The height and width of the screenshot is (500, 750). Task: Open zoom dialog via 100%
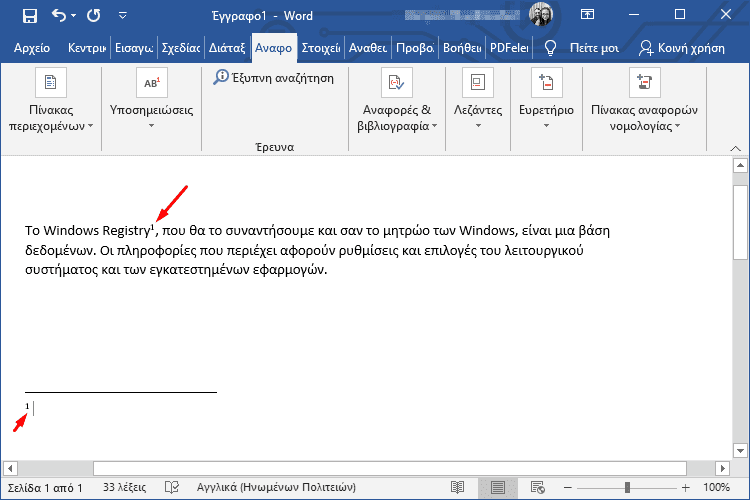[x=716, y=488]
